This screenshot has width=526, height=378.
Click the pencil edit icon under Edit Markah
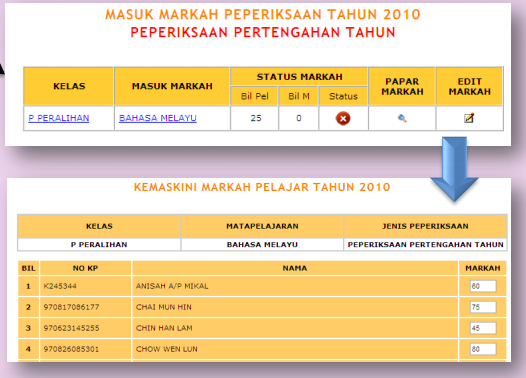tap(469, 118)
